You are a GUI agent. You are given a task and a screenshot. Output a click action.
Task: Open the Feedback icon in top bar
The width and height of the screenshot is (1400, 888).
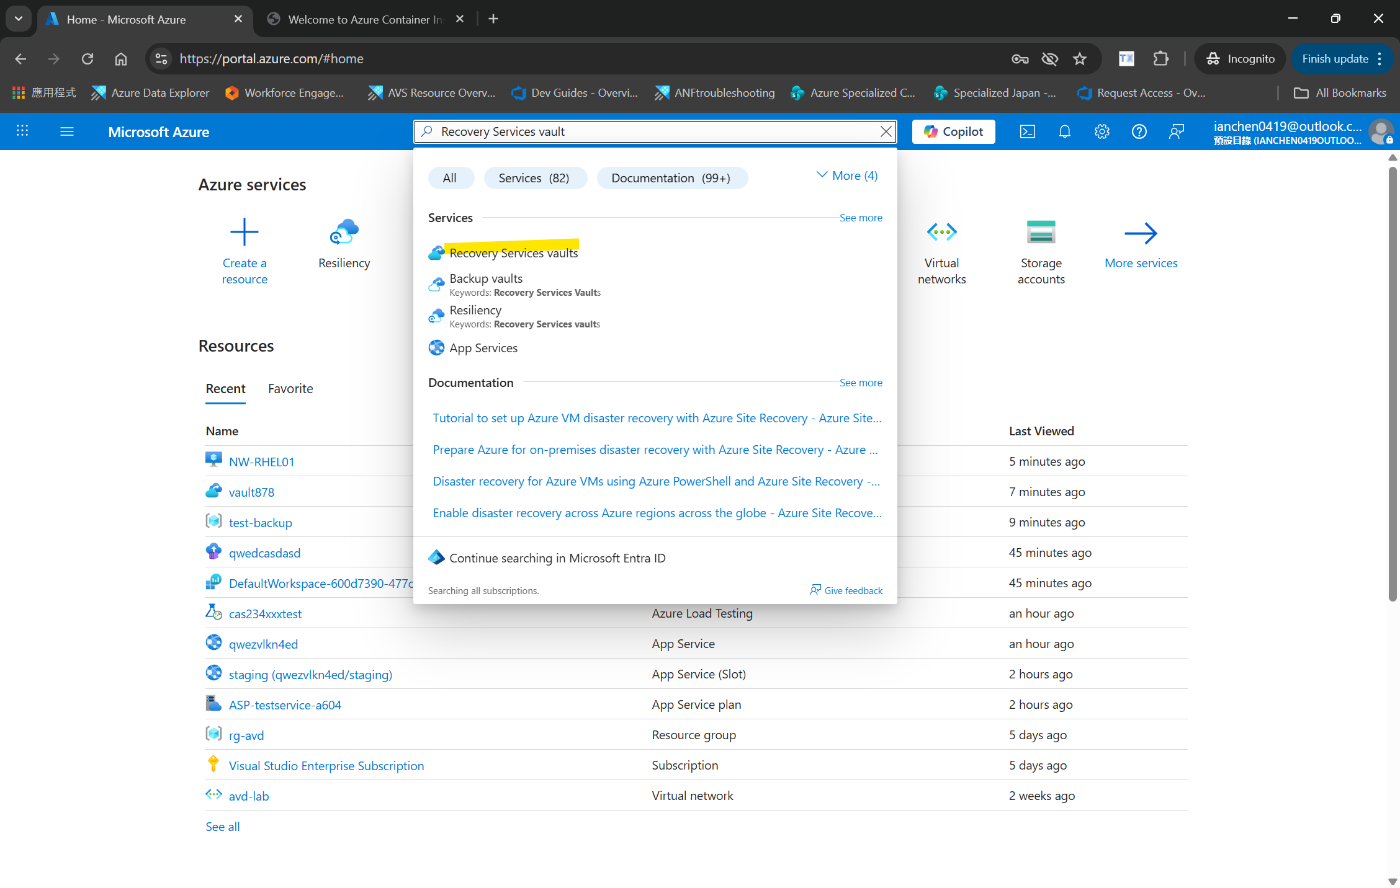click(x=1176, y=131)
